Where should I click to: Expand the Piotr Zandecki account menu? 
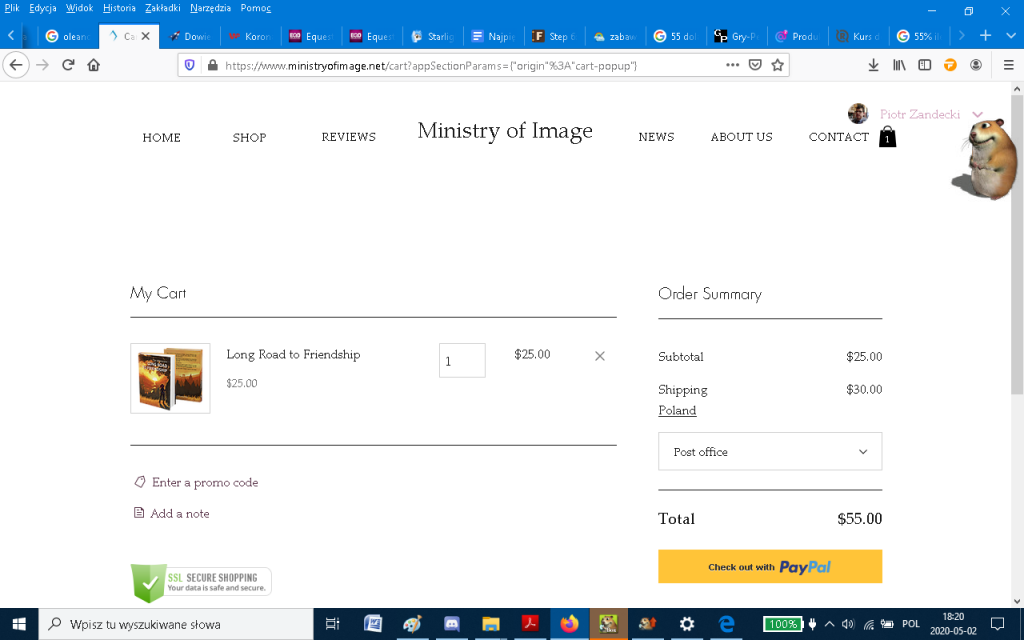(977, 115)
